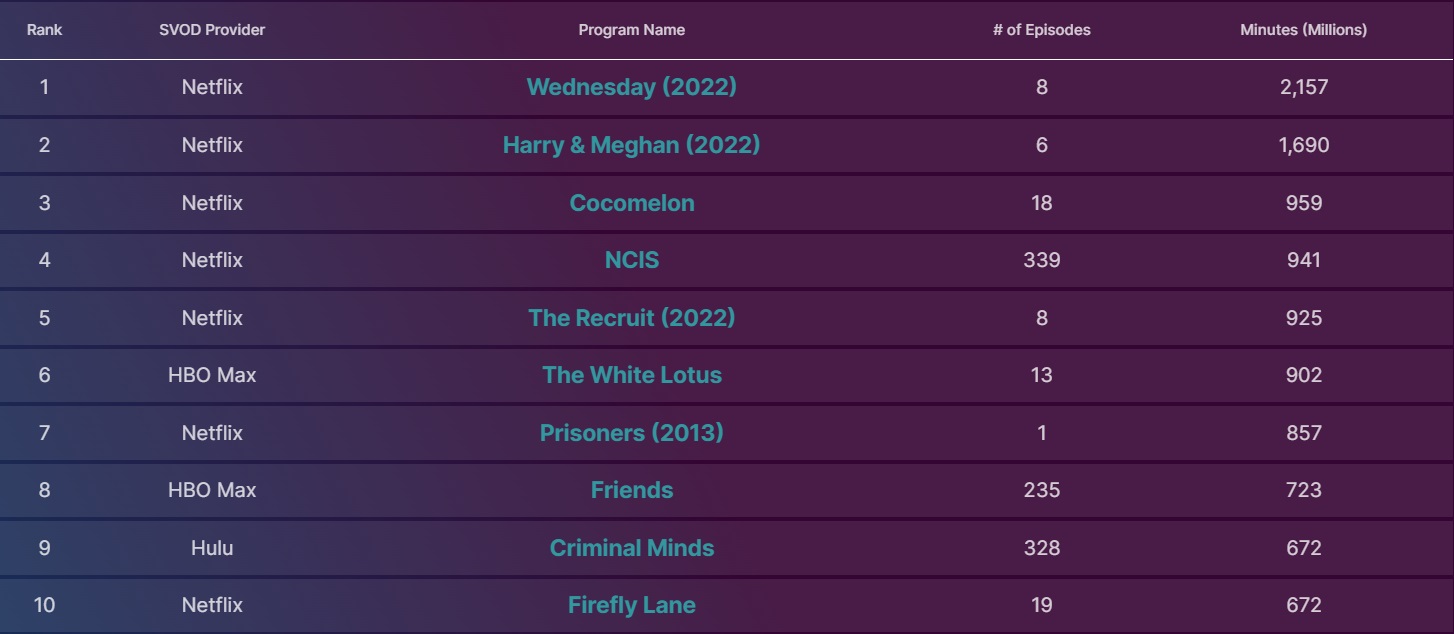The image size is (1454, 634).
Task: Select The Recruit (2022) title
Action: [631, 318]
